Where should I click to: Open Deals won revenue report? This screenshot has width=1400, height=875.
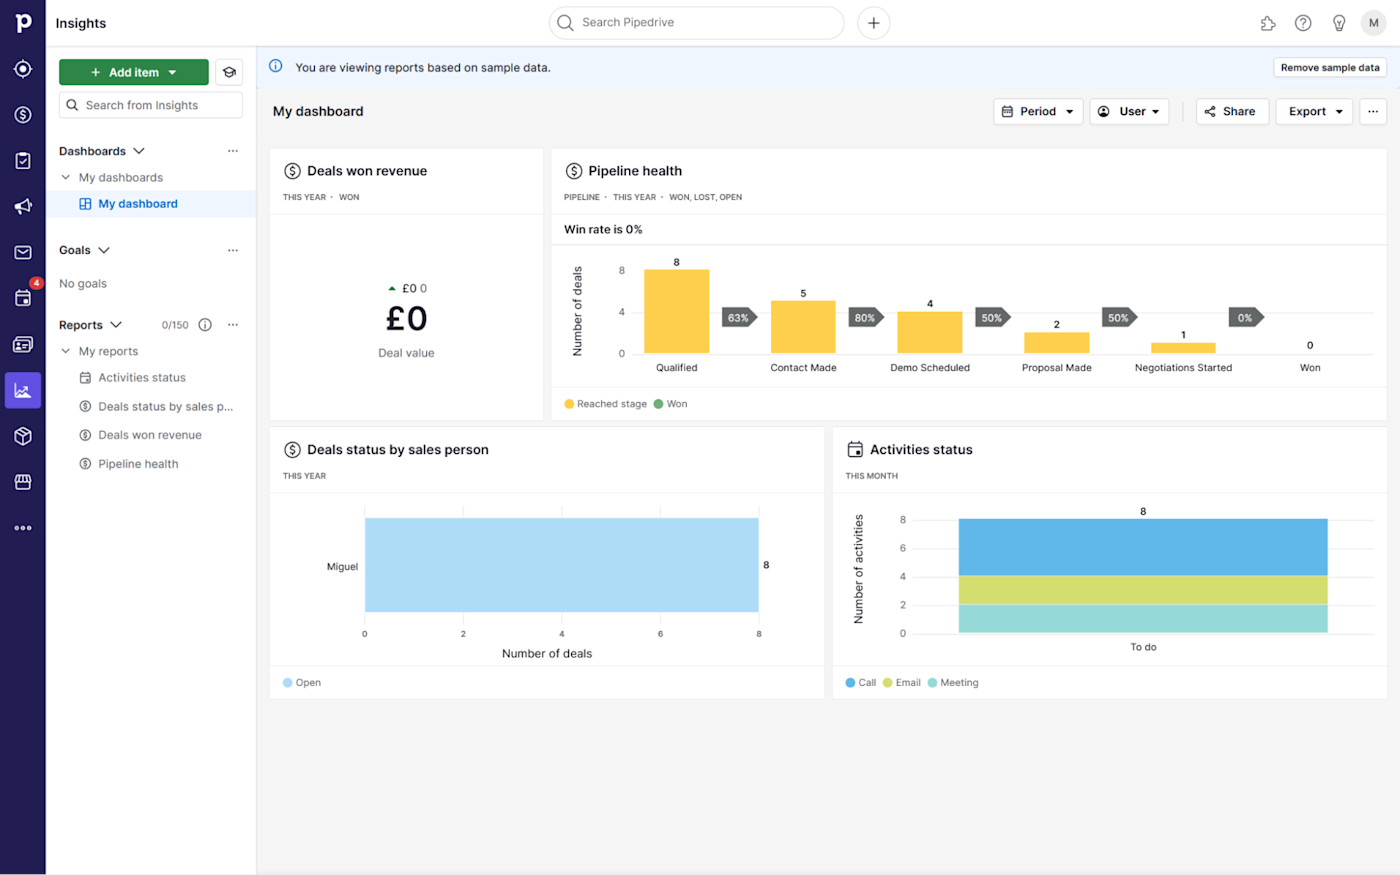[x=151, y=435]
